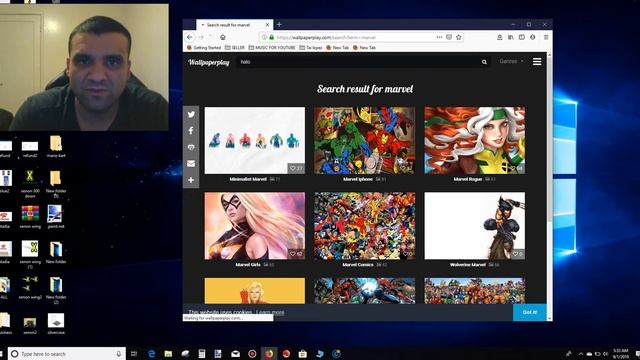Open the Mail taskbar icon
The image size is (640, 360).
pyautogui.click(x=236, y=354)
